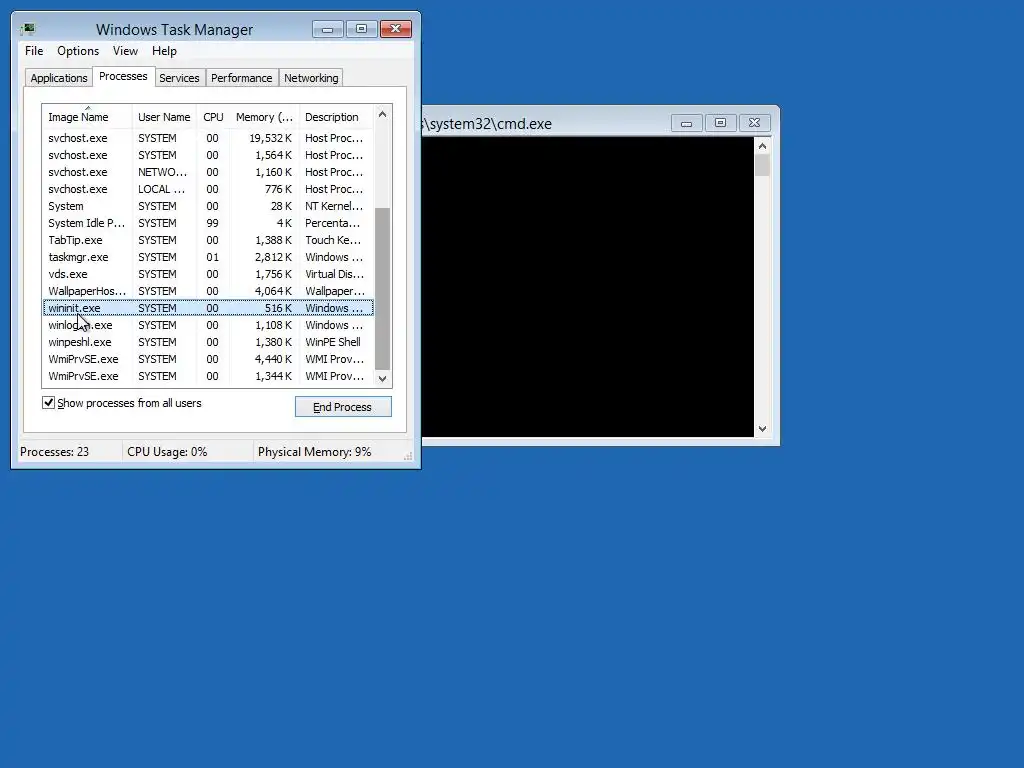Sort by User Name column header
The height and width of the screenshot is (768, 1024).
click(x=164, y=117)
